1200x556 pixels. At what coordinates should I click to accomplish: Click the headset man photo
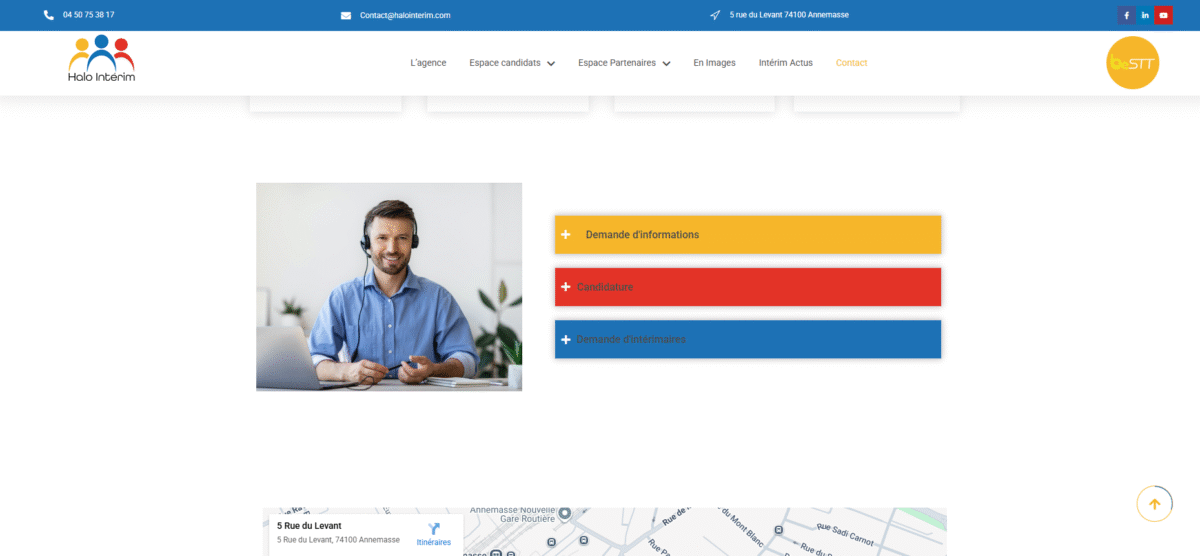point(389,286)
